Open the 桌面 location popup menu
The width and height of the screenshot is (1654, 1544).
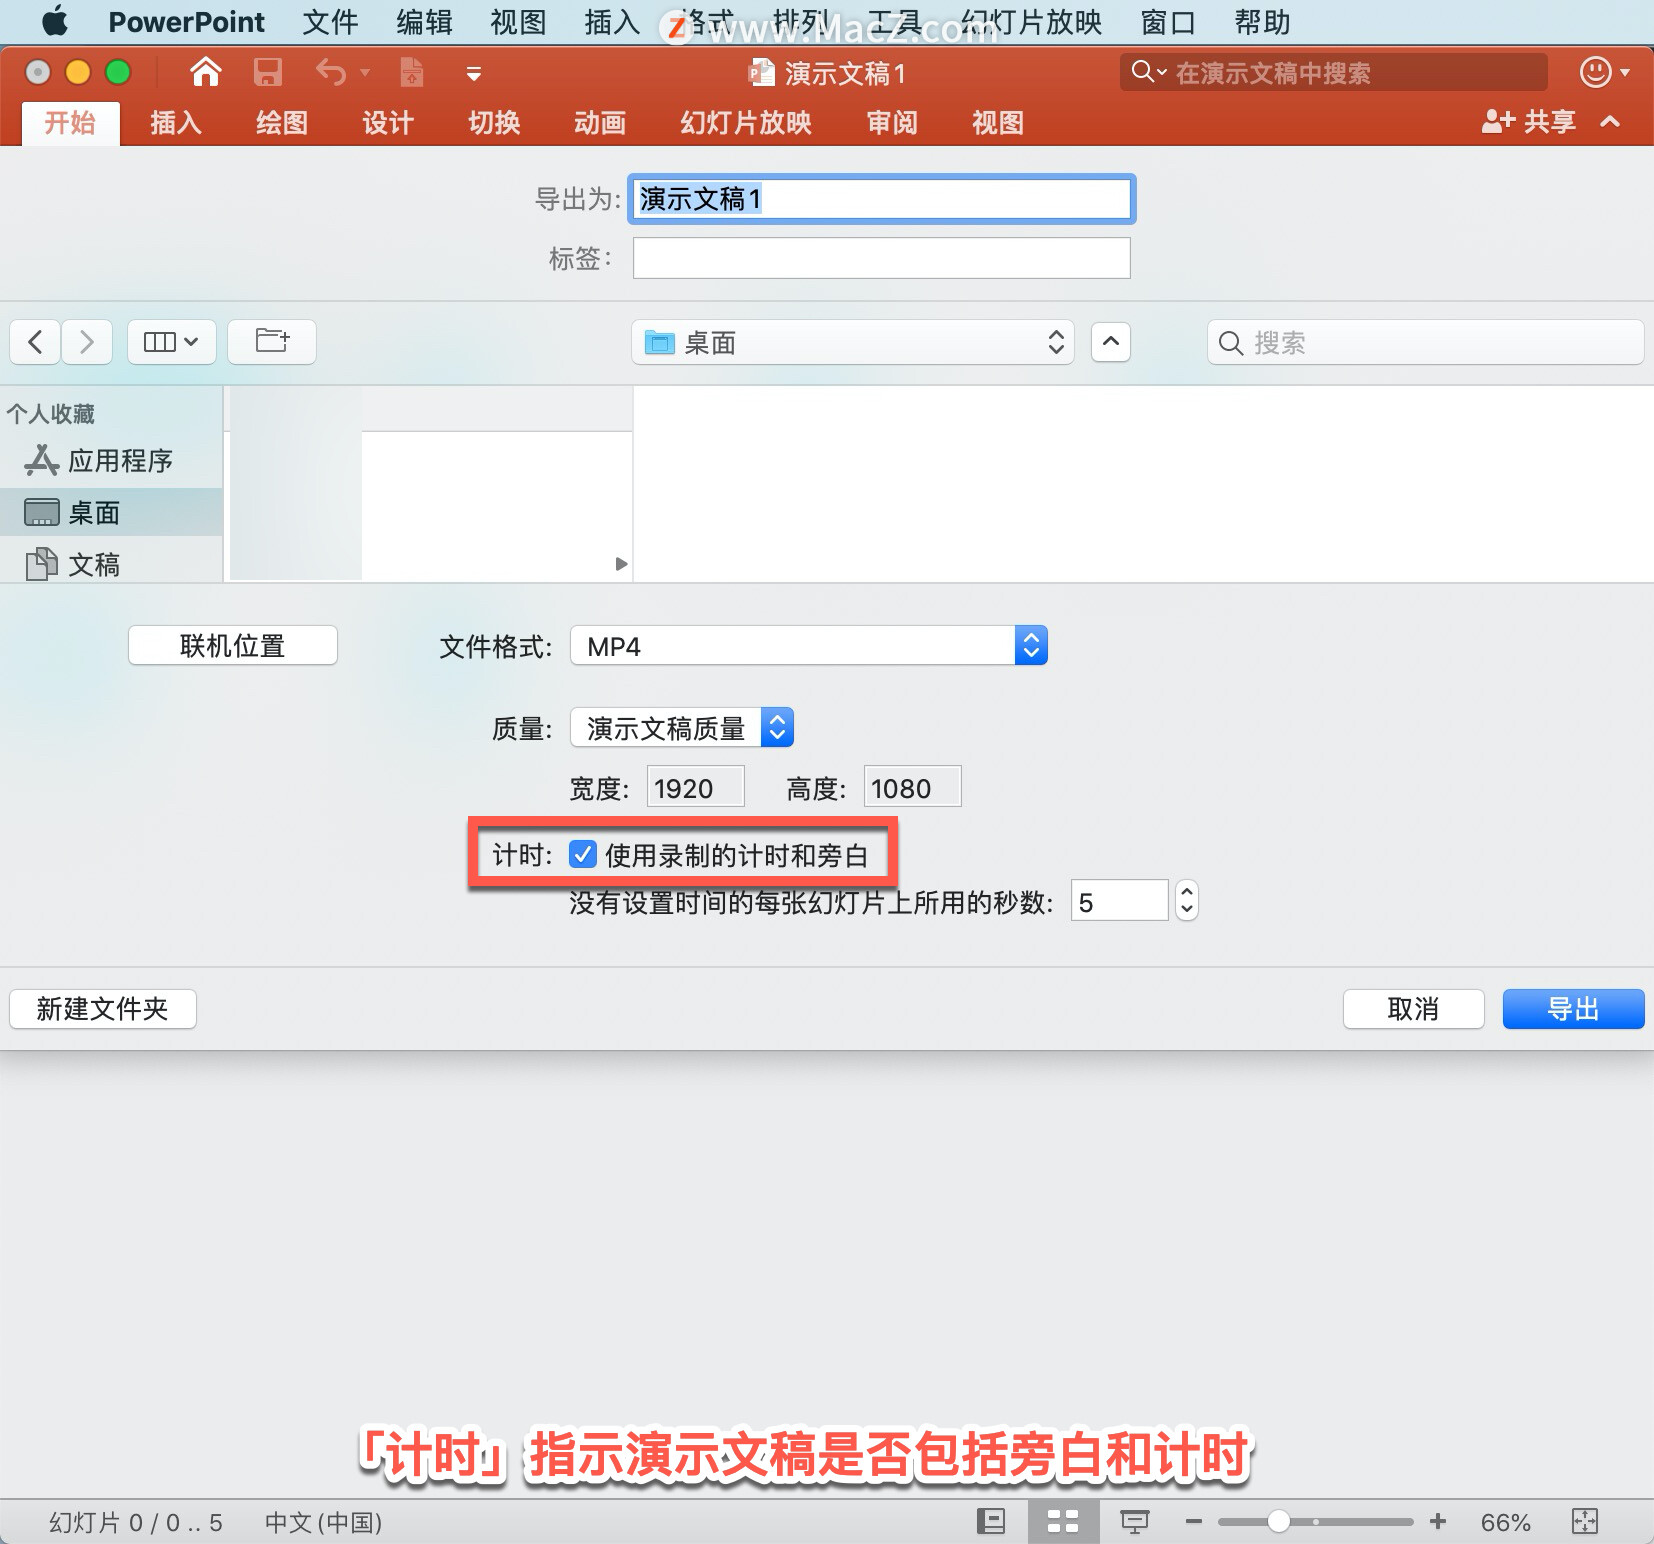853,343
